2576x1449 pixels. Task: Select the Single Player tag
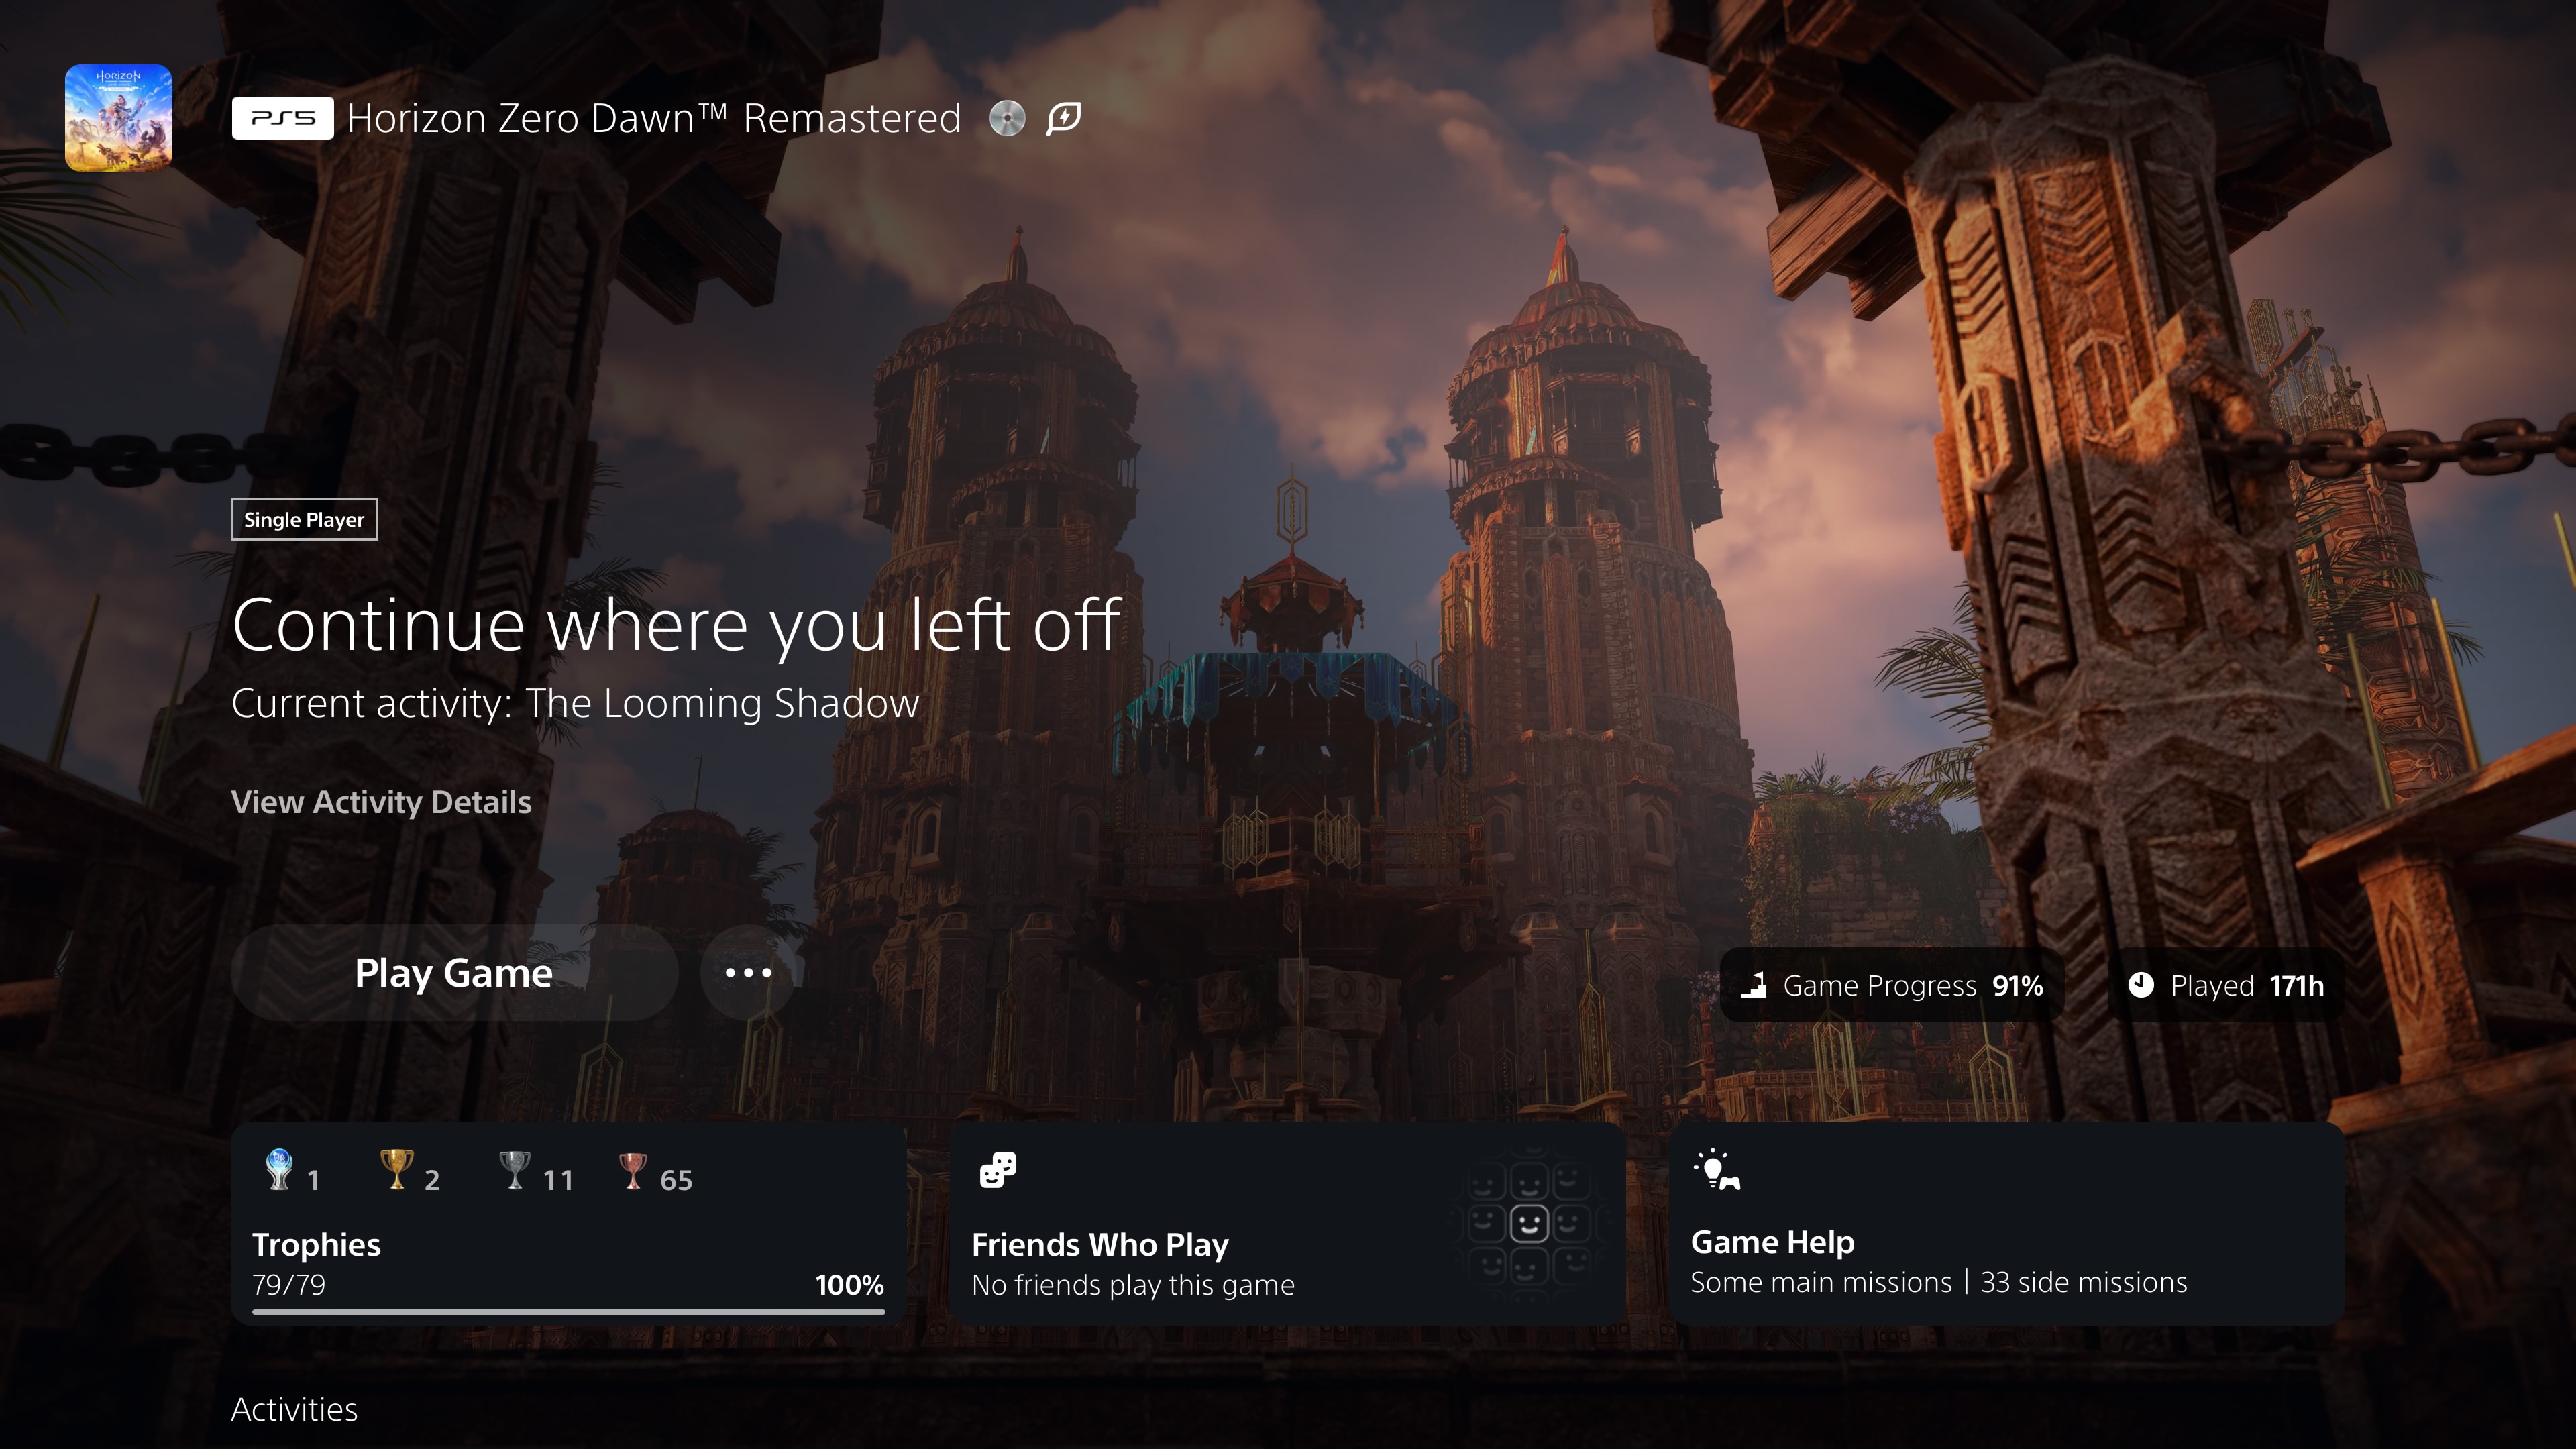[304, 519]
